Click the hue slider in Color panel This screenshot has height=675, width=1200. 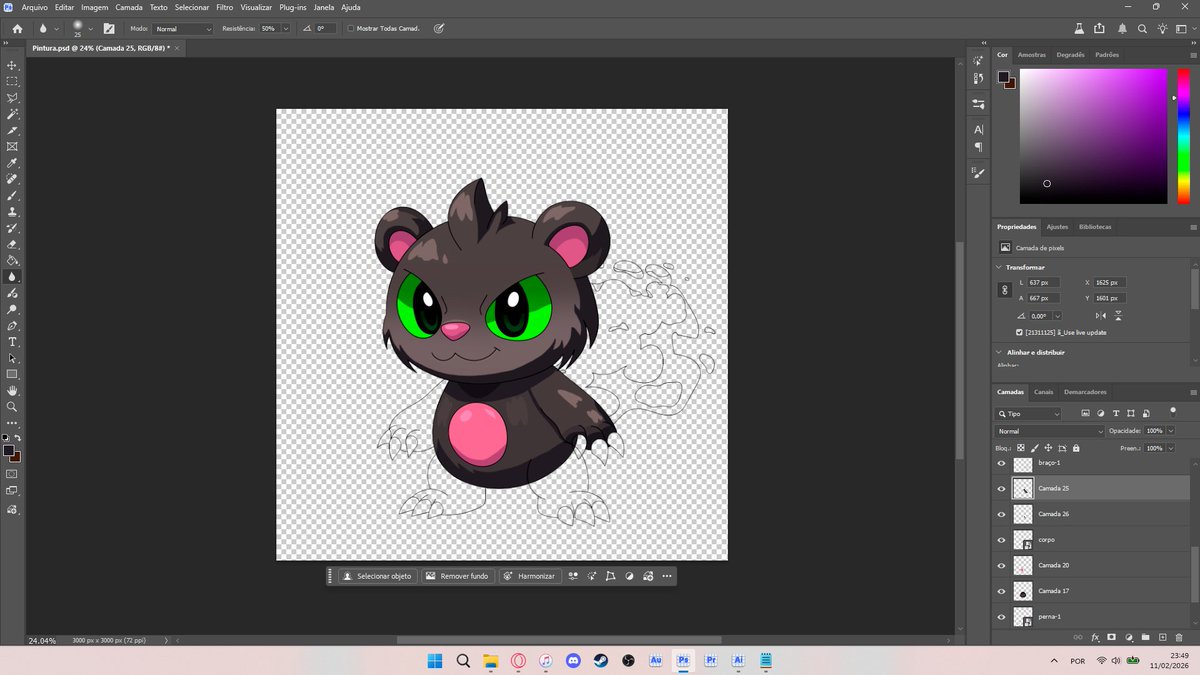pos(1182,136)
